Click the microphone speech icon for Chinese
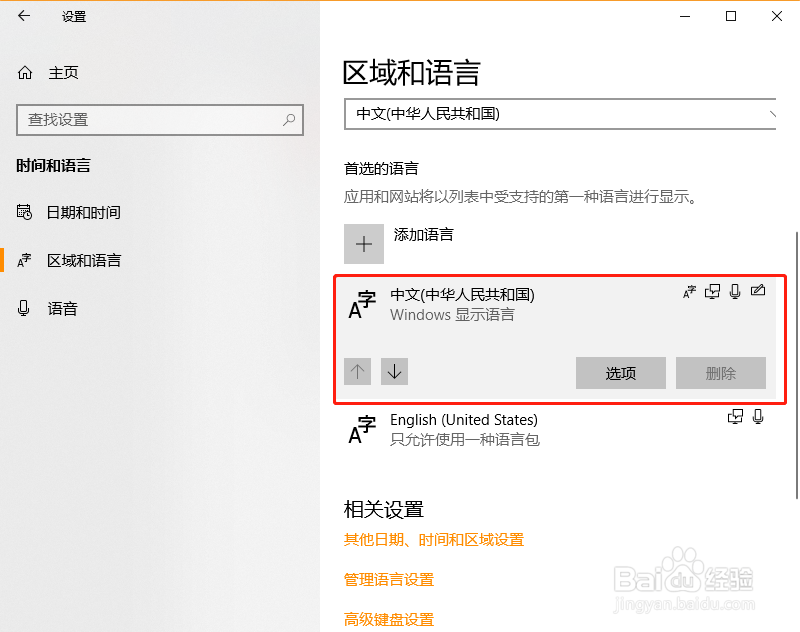This screenshot has height=632, width=800. pos(737,291)
